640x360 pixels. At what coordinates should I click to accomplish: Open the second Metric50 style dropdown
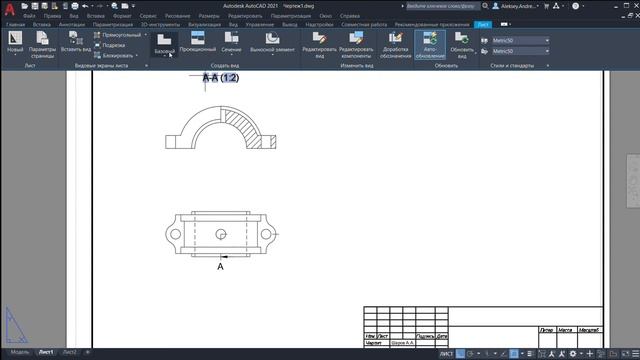520,51
